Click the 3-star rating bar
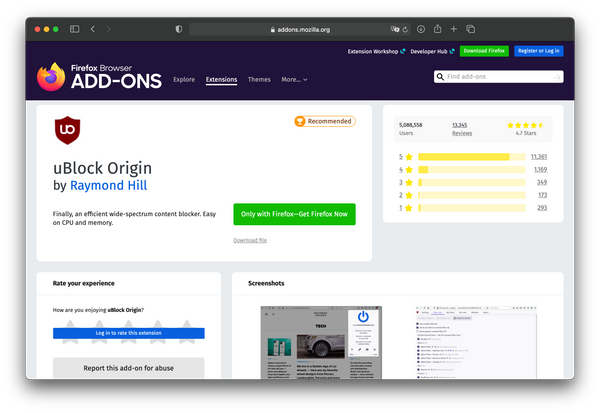Viewport: 600px width, 413px height. point(472,183)
